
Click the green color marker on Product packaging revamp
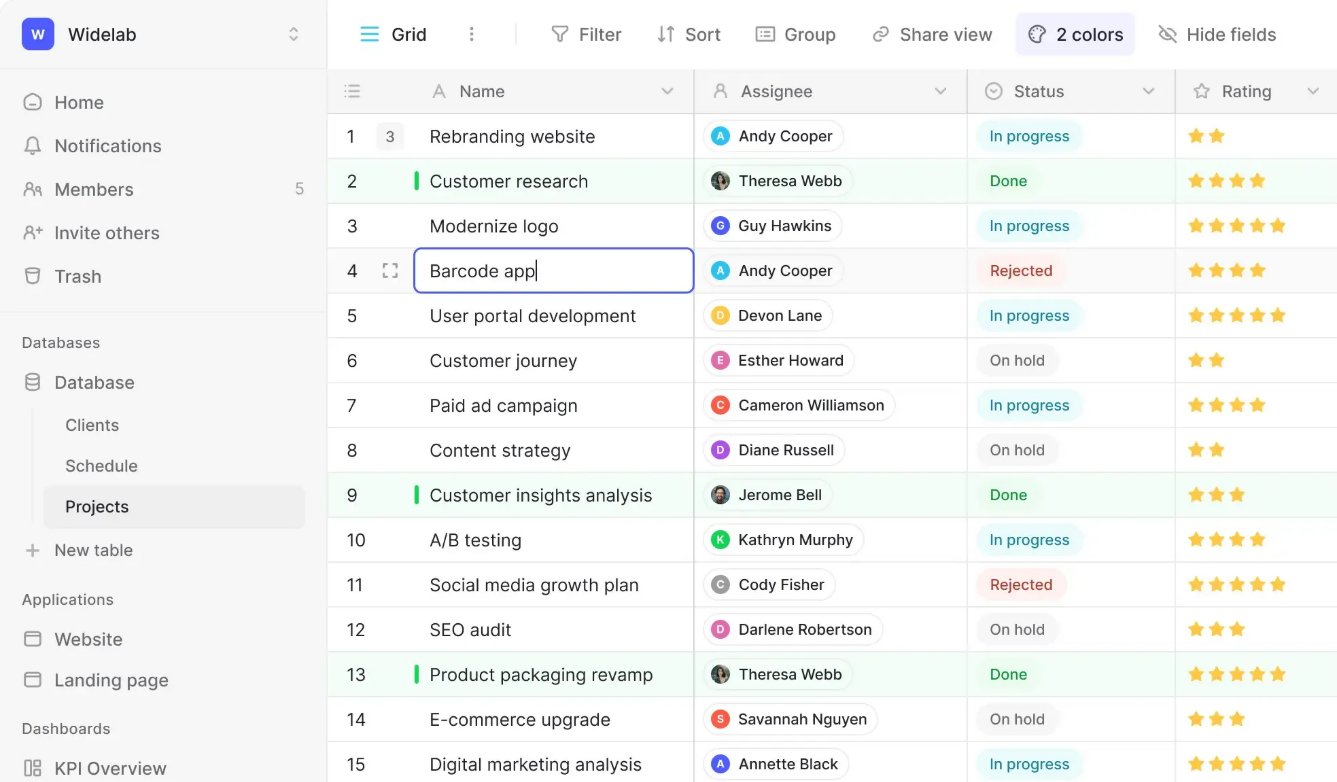coord(417,675)
